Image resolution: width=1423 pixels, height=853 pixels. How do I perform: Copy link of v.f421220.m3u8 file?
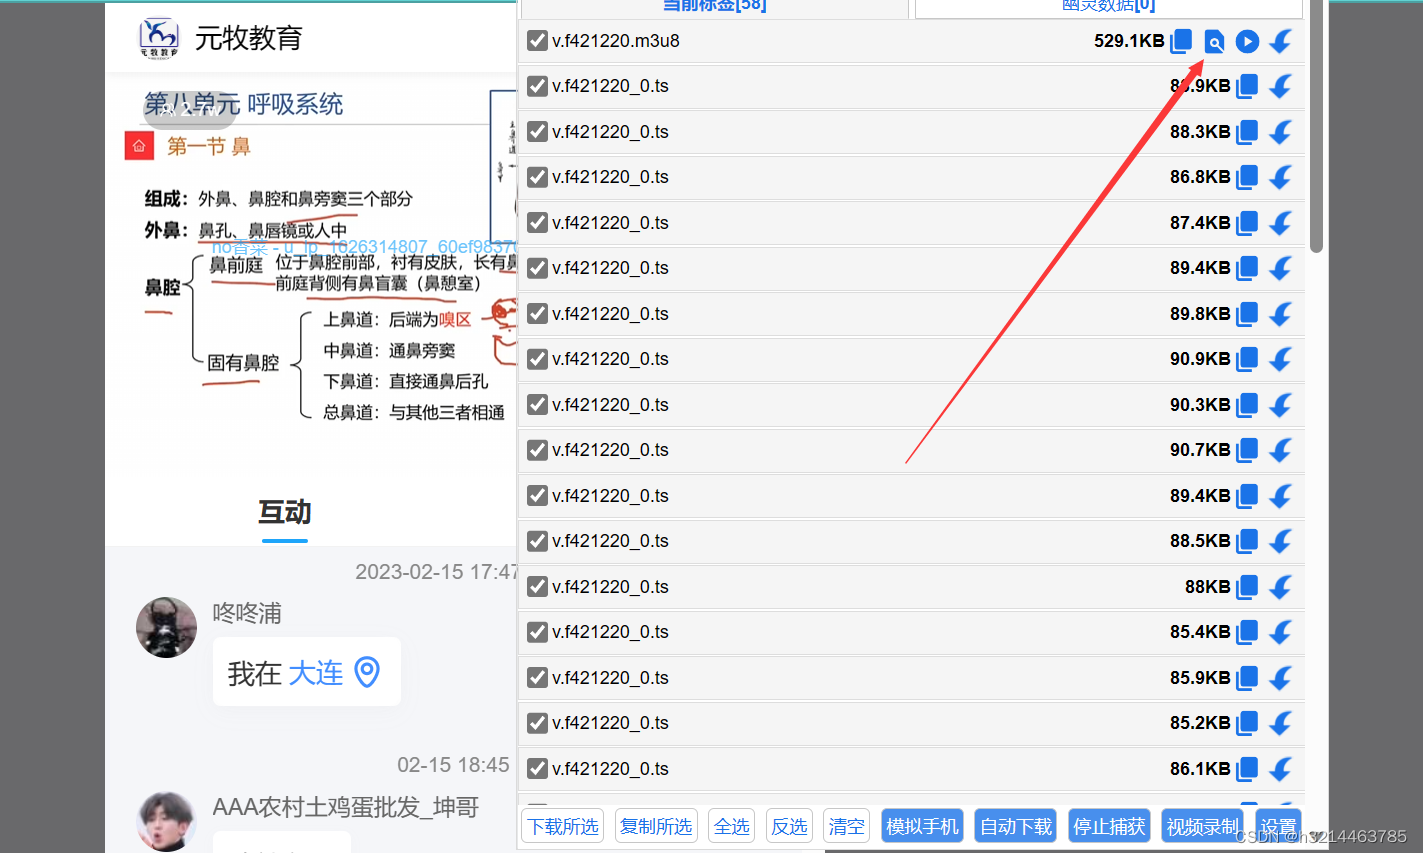pos(1181,42)
